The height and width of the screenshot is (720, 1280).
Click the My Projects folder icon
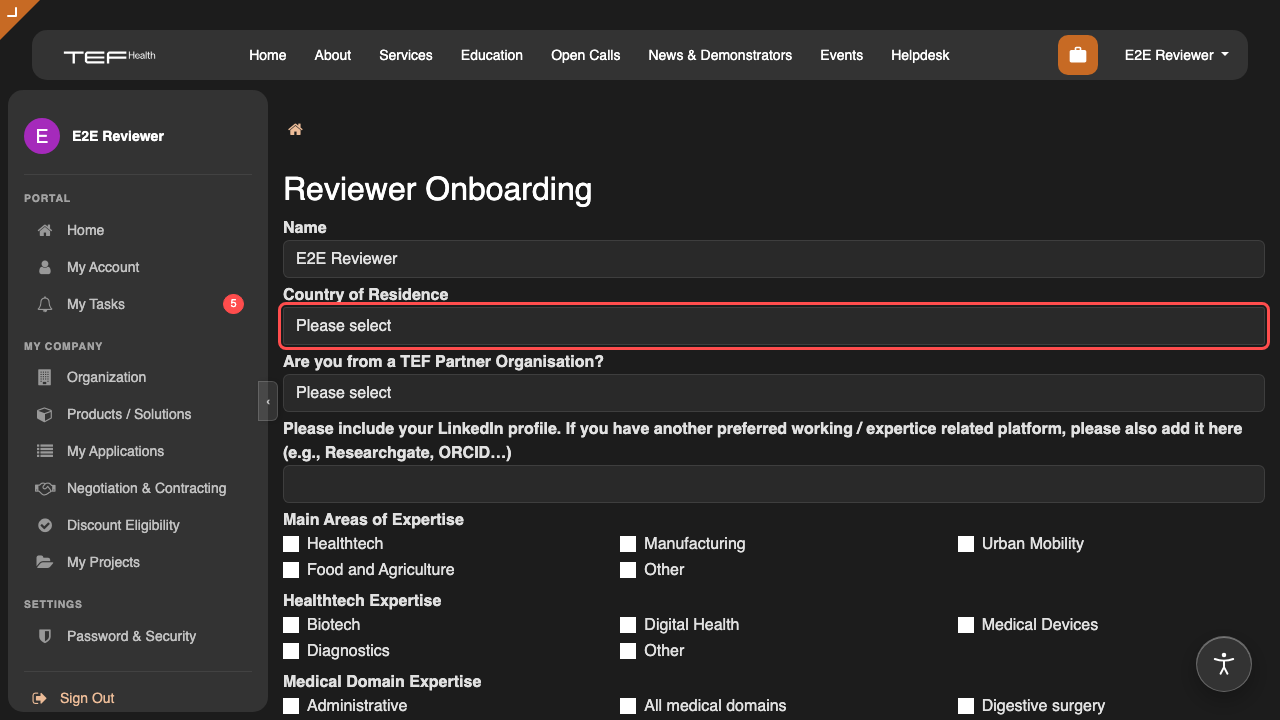[44, 562]
